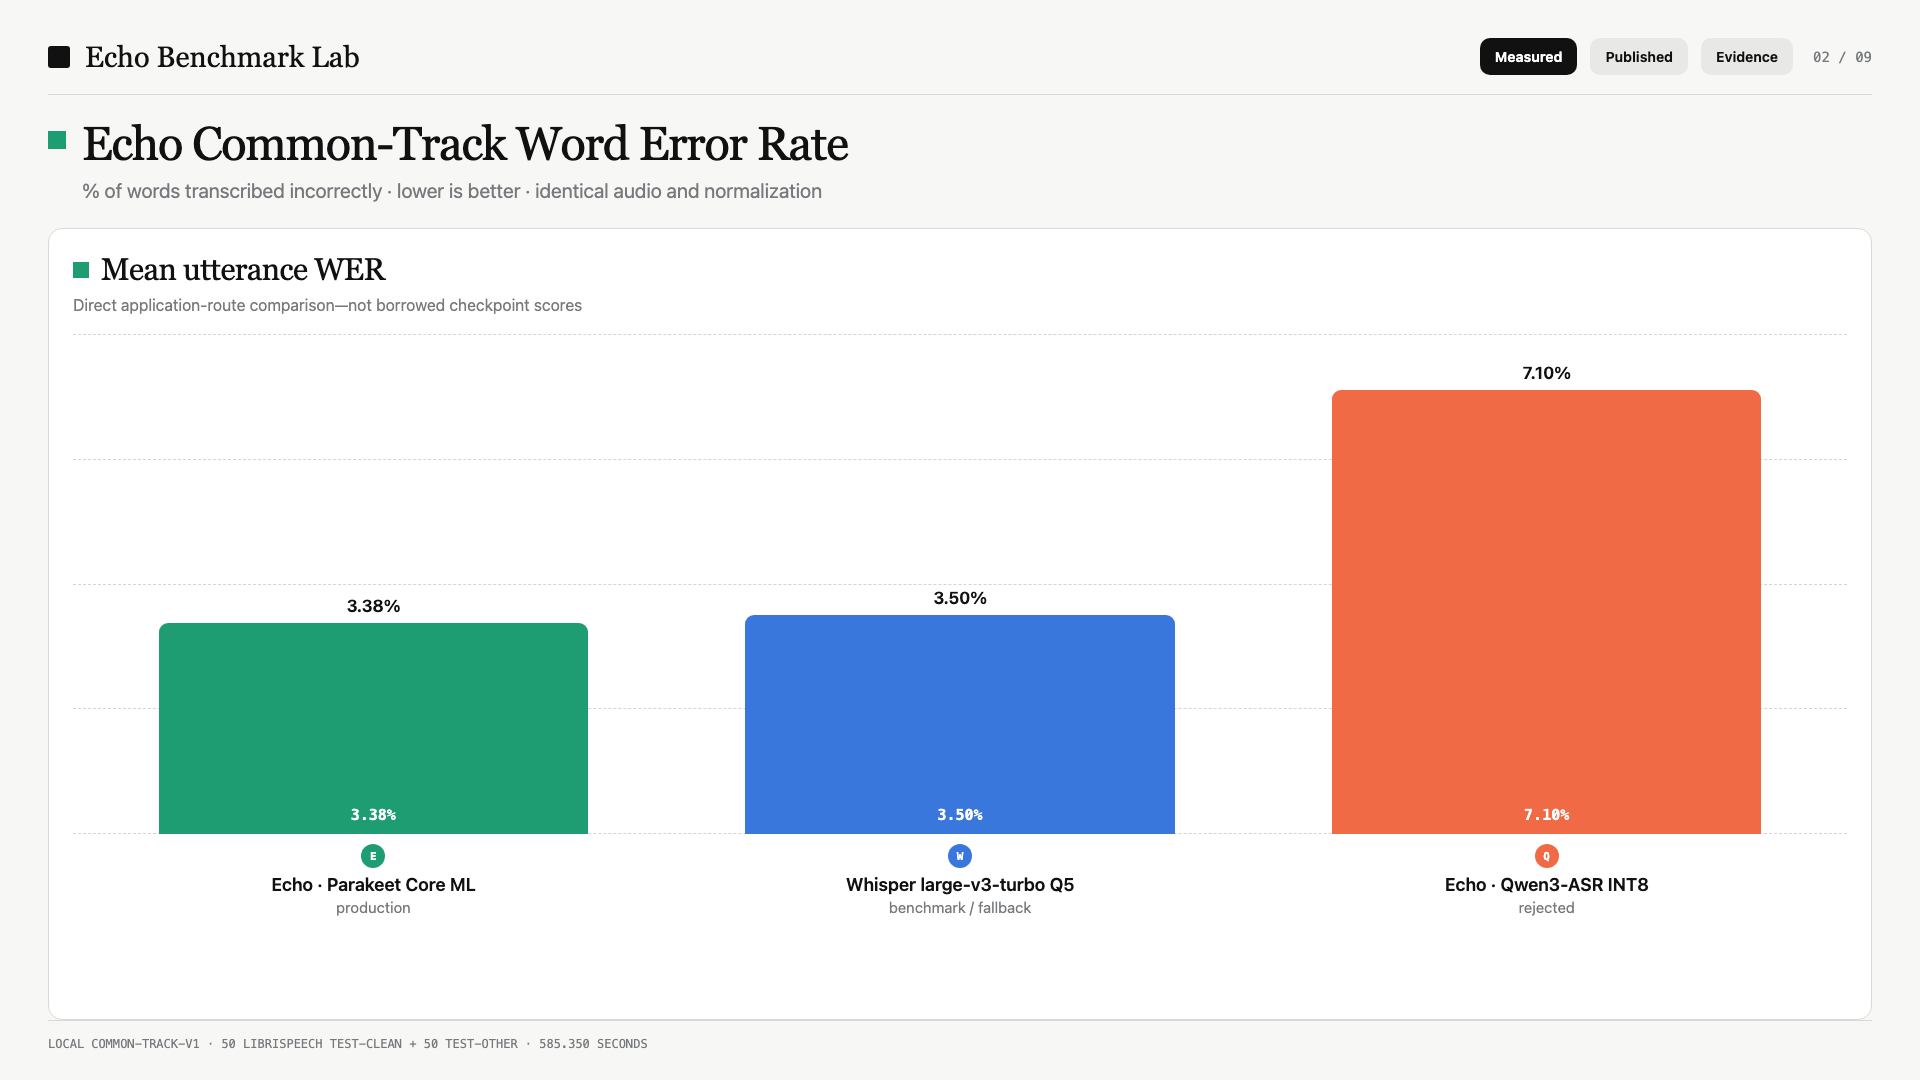Image resolution: width=1920 pixels, height=1080 pixels.
Task: Select the green Parakeet Core ML bar
Action: pos(373,728)
